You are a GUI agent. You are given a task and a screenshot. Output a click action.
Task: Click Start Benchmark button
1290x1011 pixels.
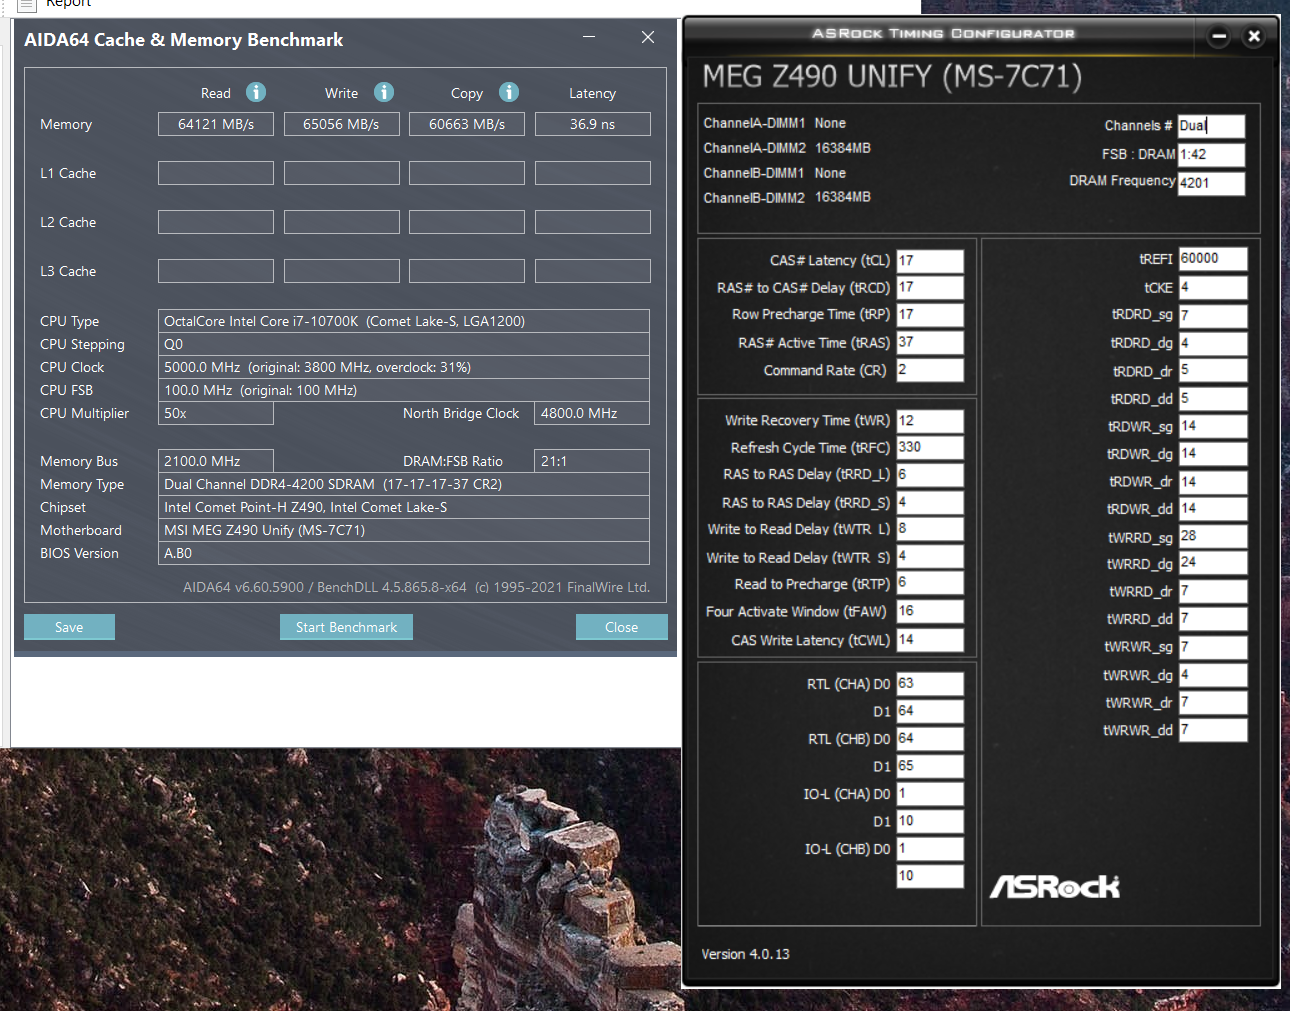pos(346,627)
